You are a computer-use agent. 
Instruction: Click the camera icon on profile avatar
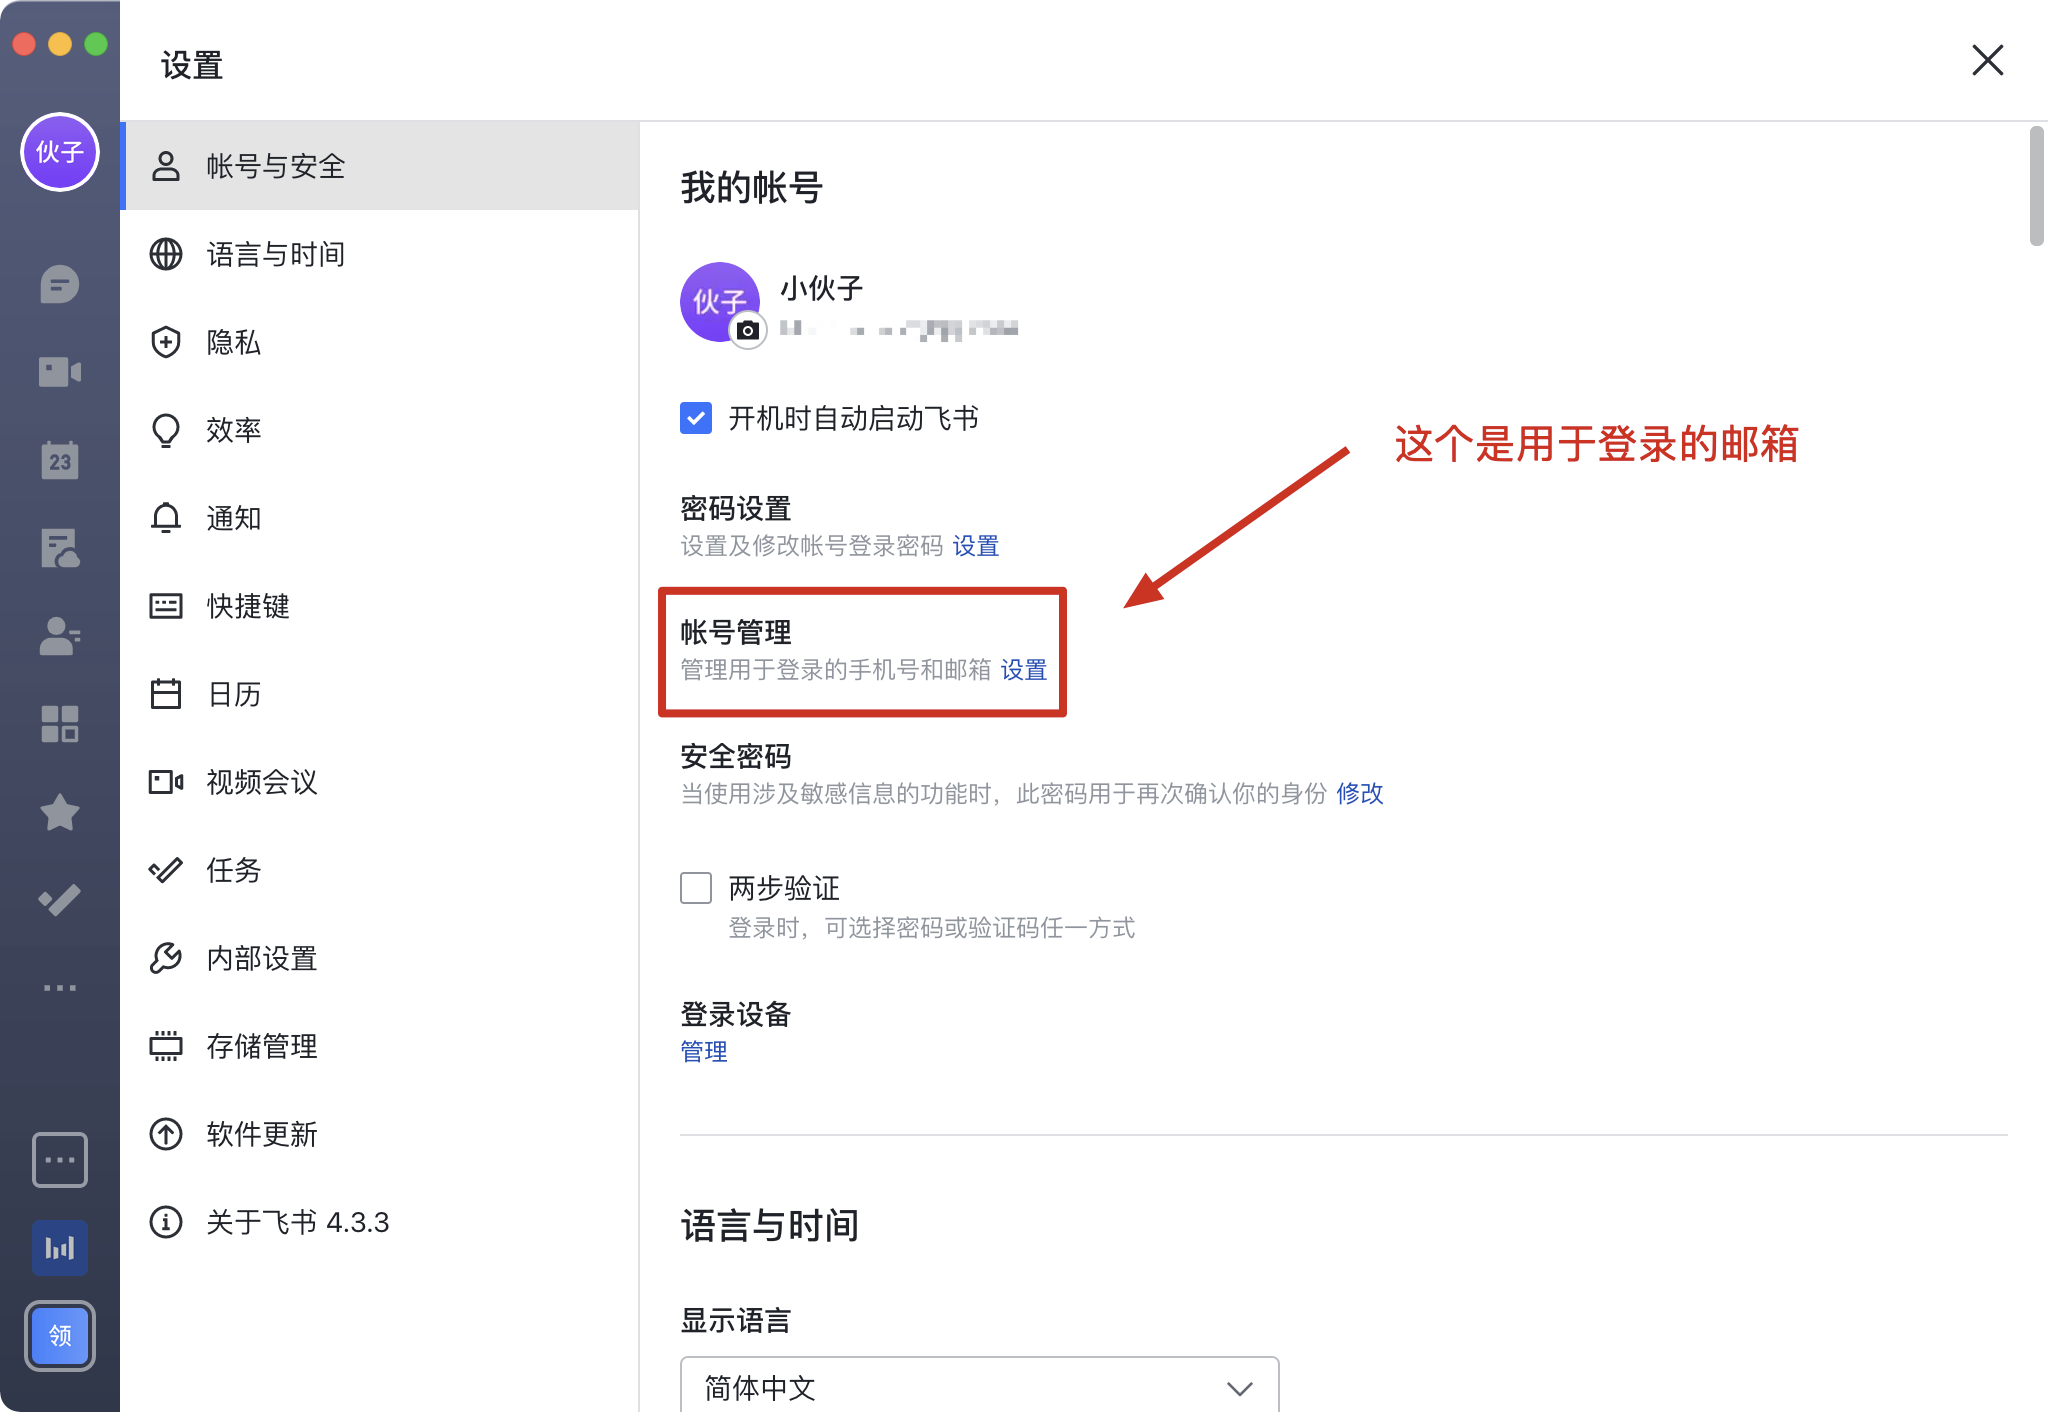point(747,330)
